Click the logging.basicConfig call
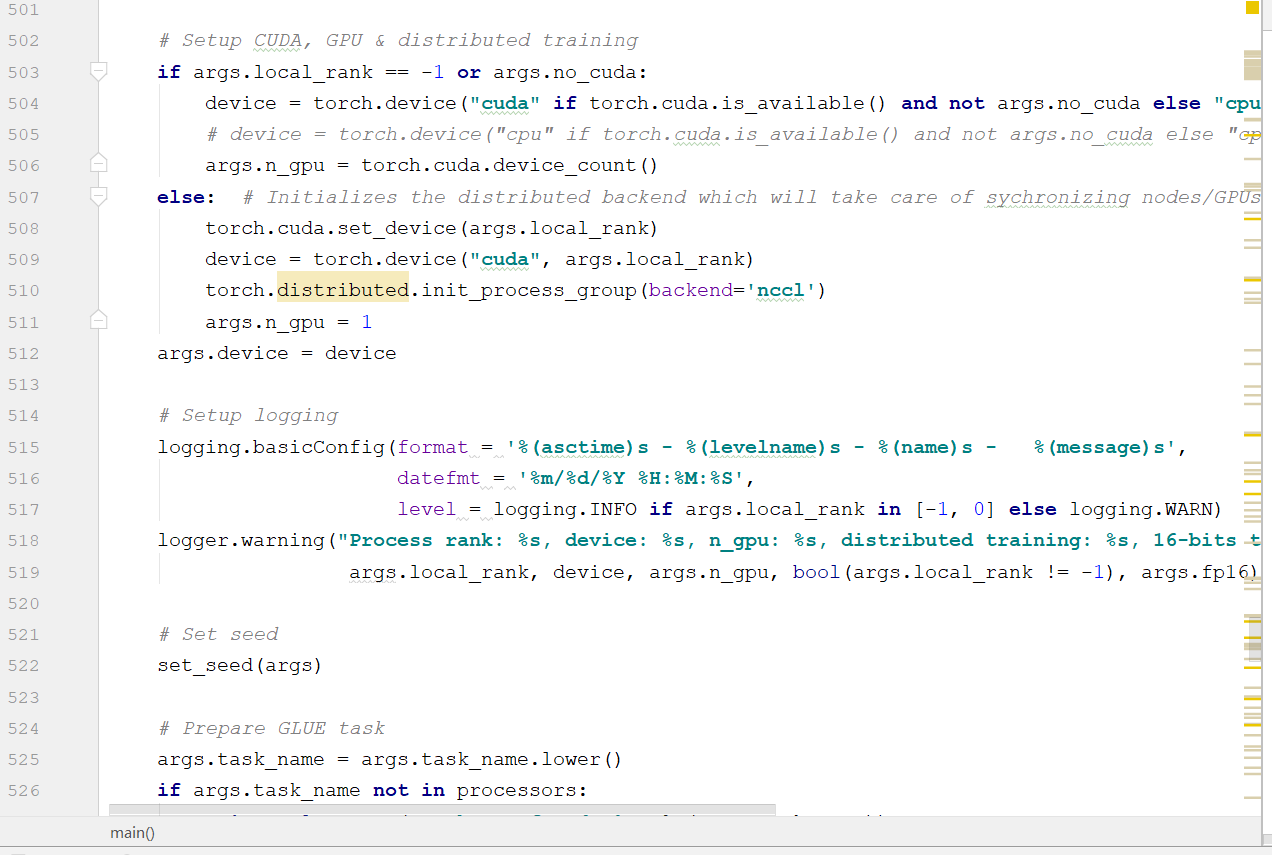Image resolution: width=1272 pixels, height=855 pixels. click(271, 447)
